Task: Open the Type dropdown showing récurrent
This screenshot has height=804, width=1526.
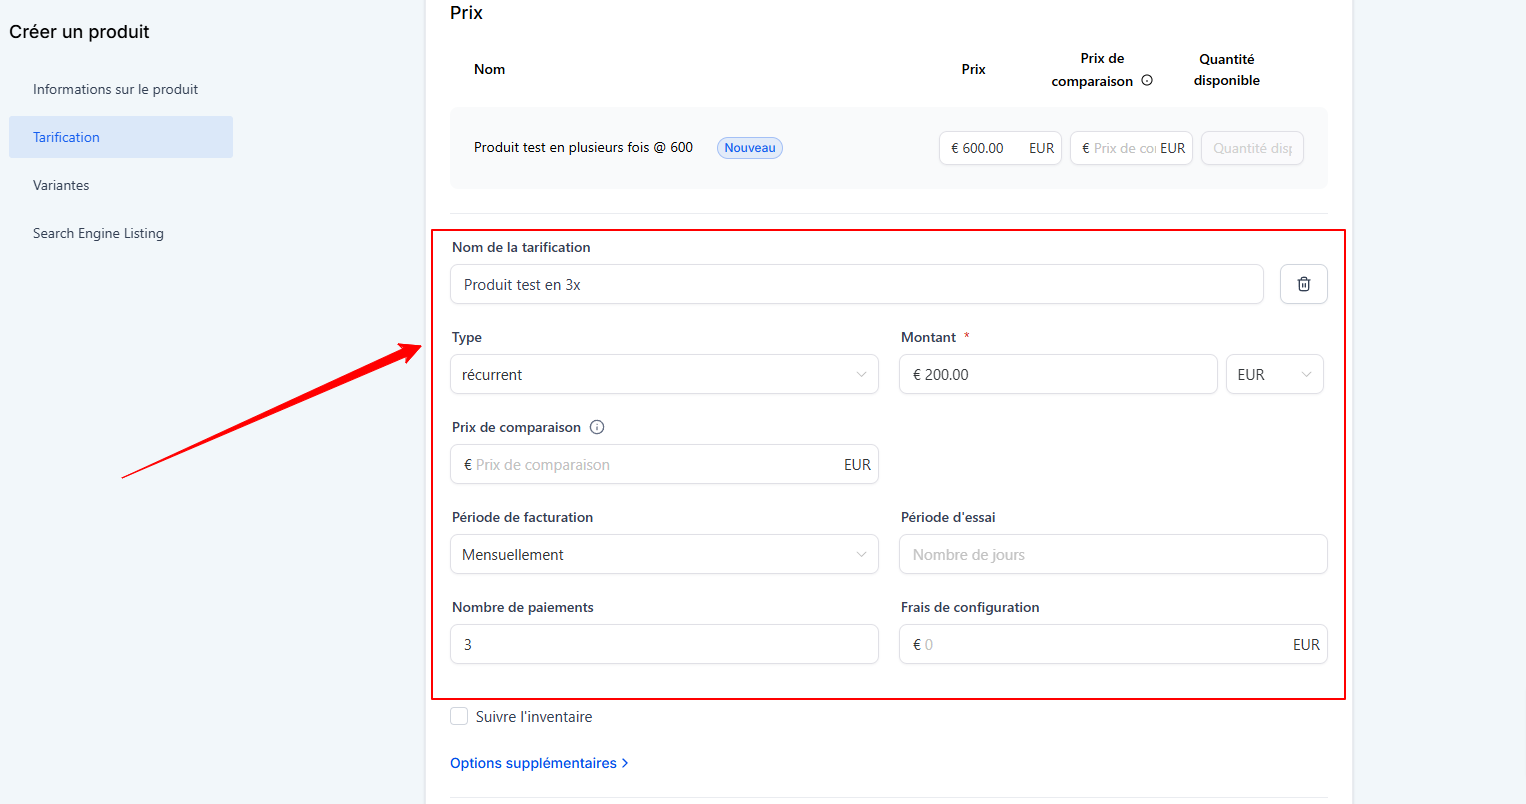Action: coord(664,374)
